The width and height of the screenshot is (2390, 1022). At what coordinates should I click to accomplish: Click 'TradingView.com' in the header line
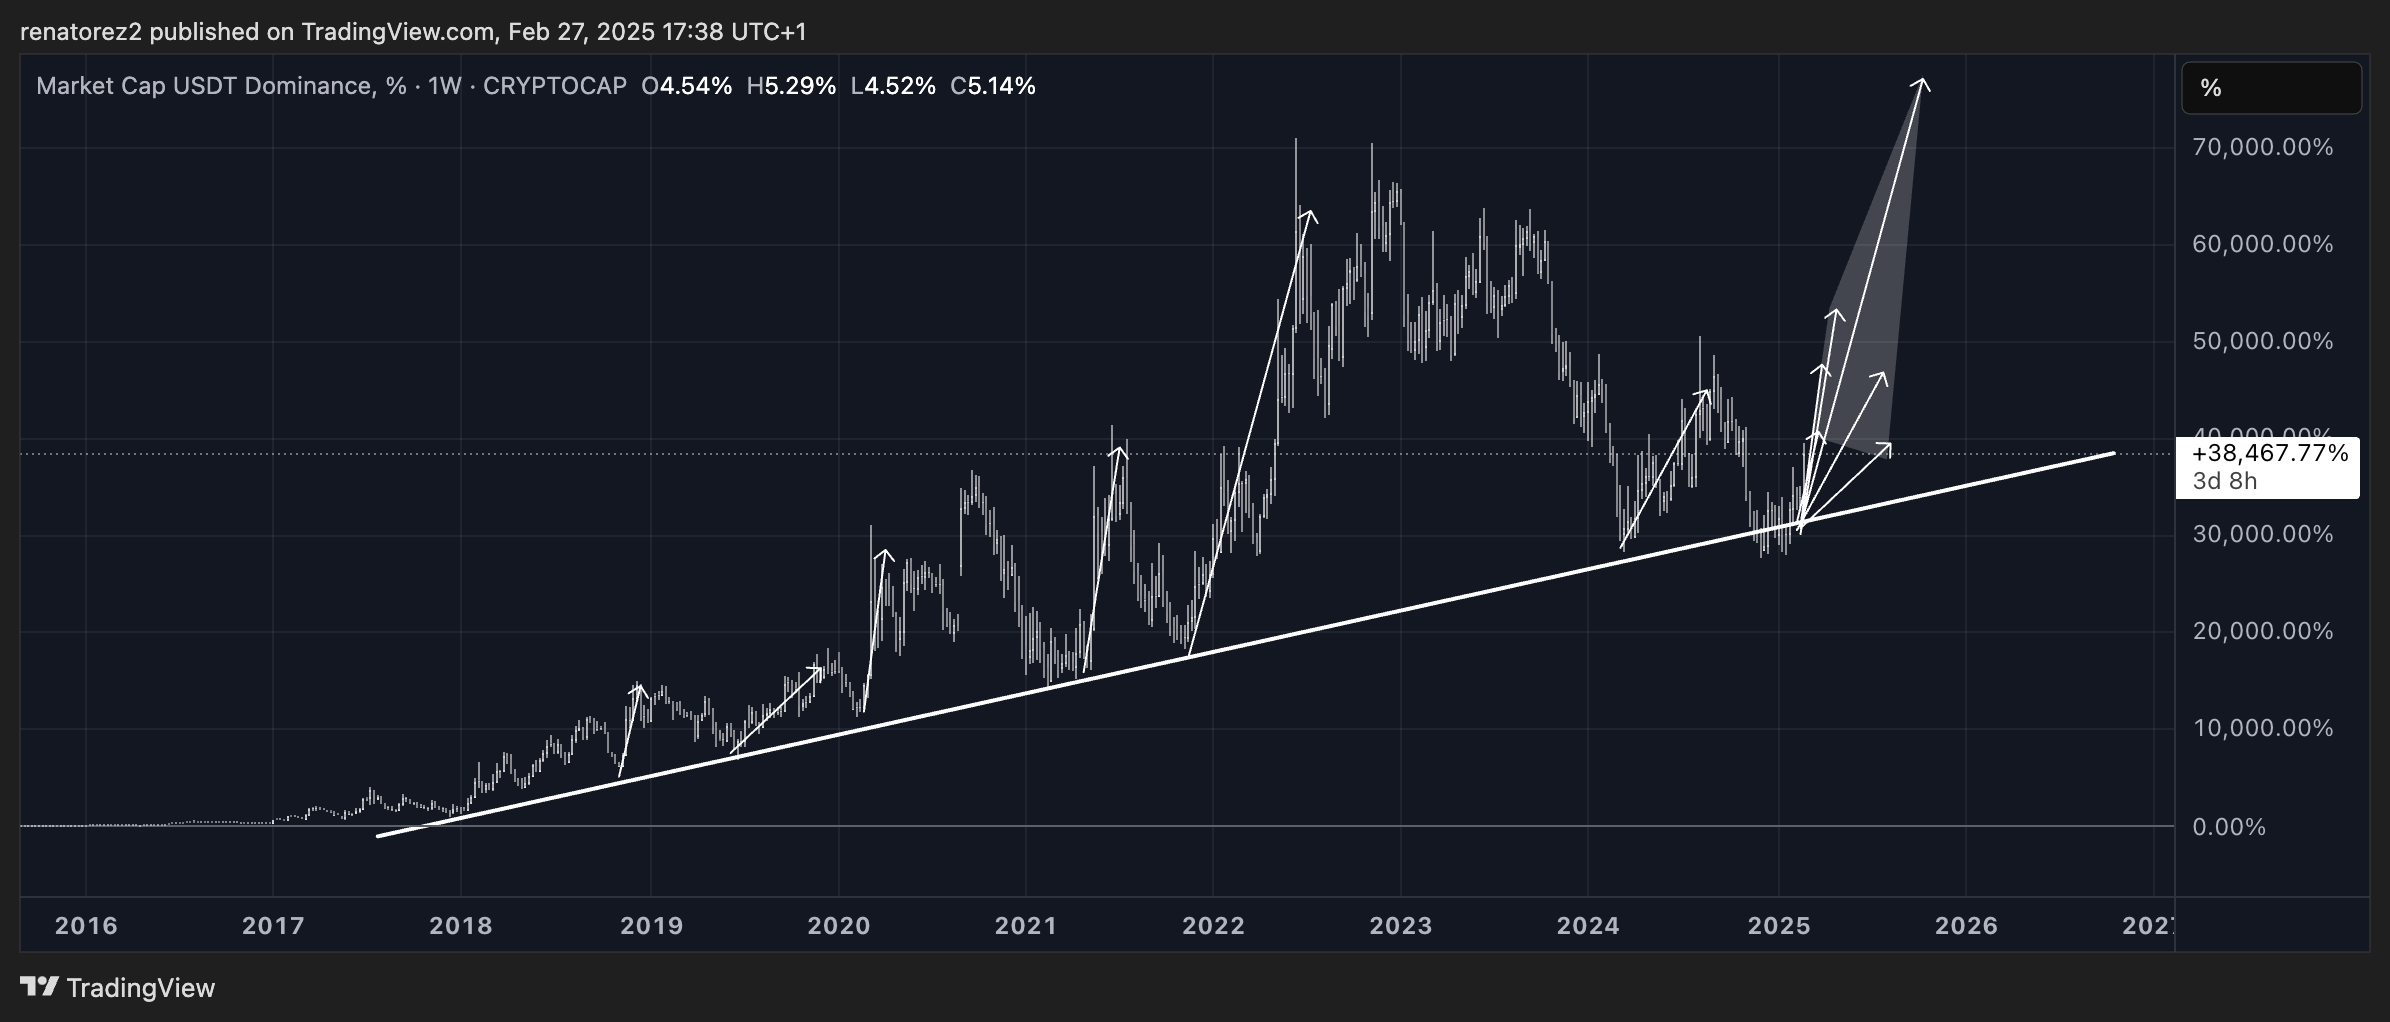(x=398, y=32)
